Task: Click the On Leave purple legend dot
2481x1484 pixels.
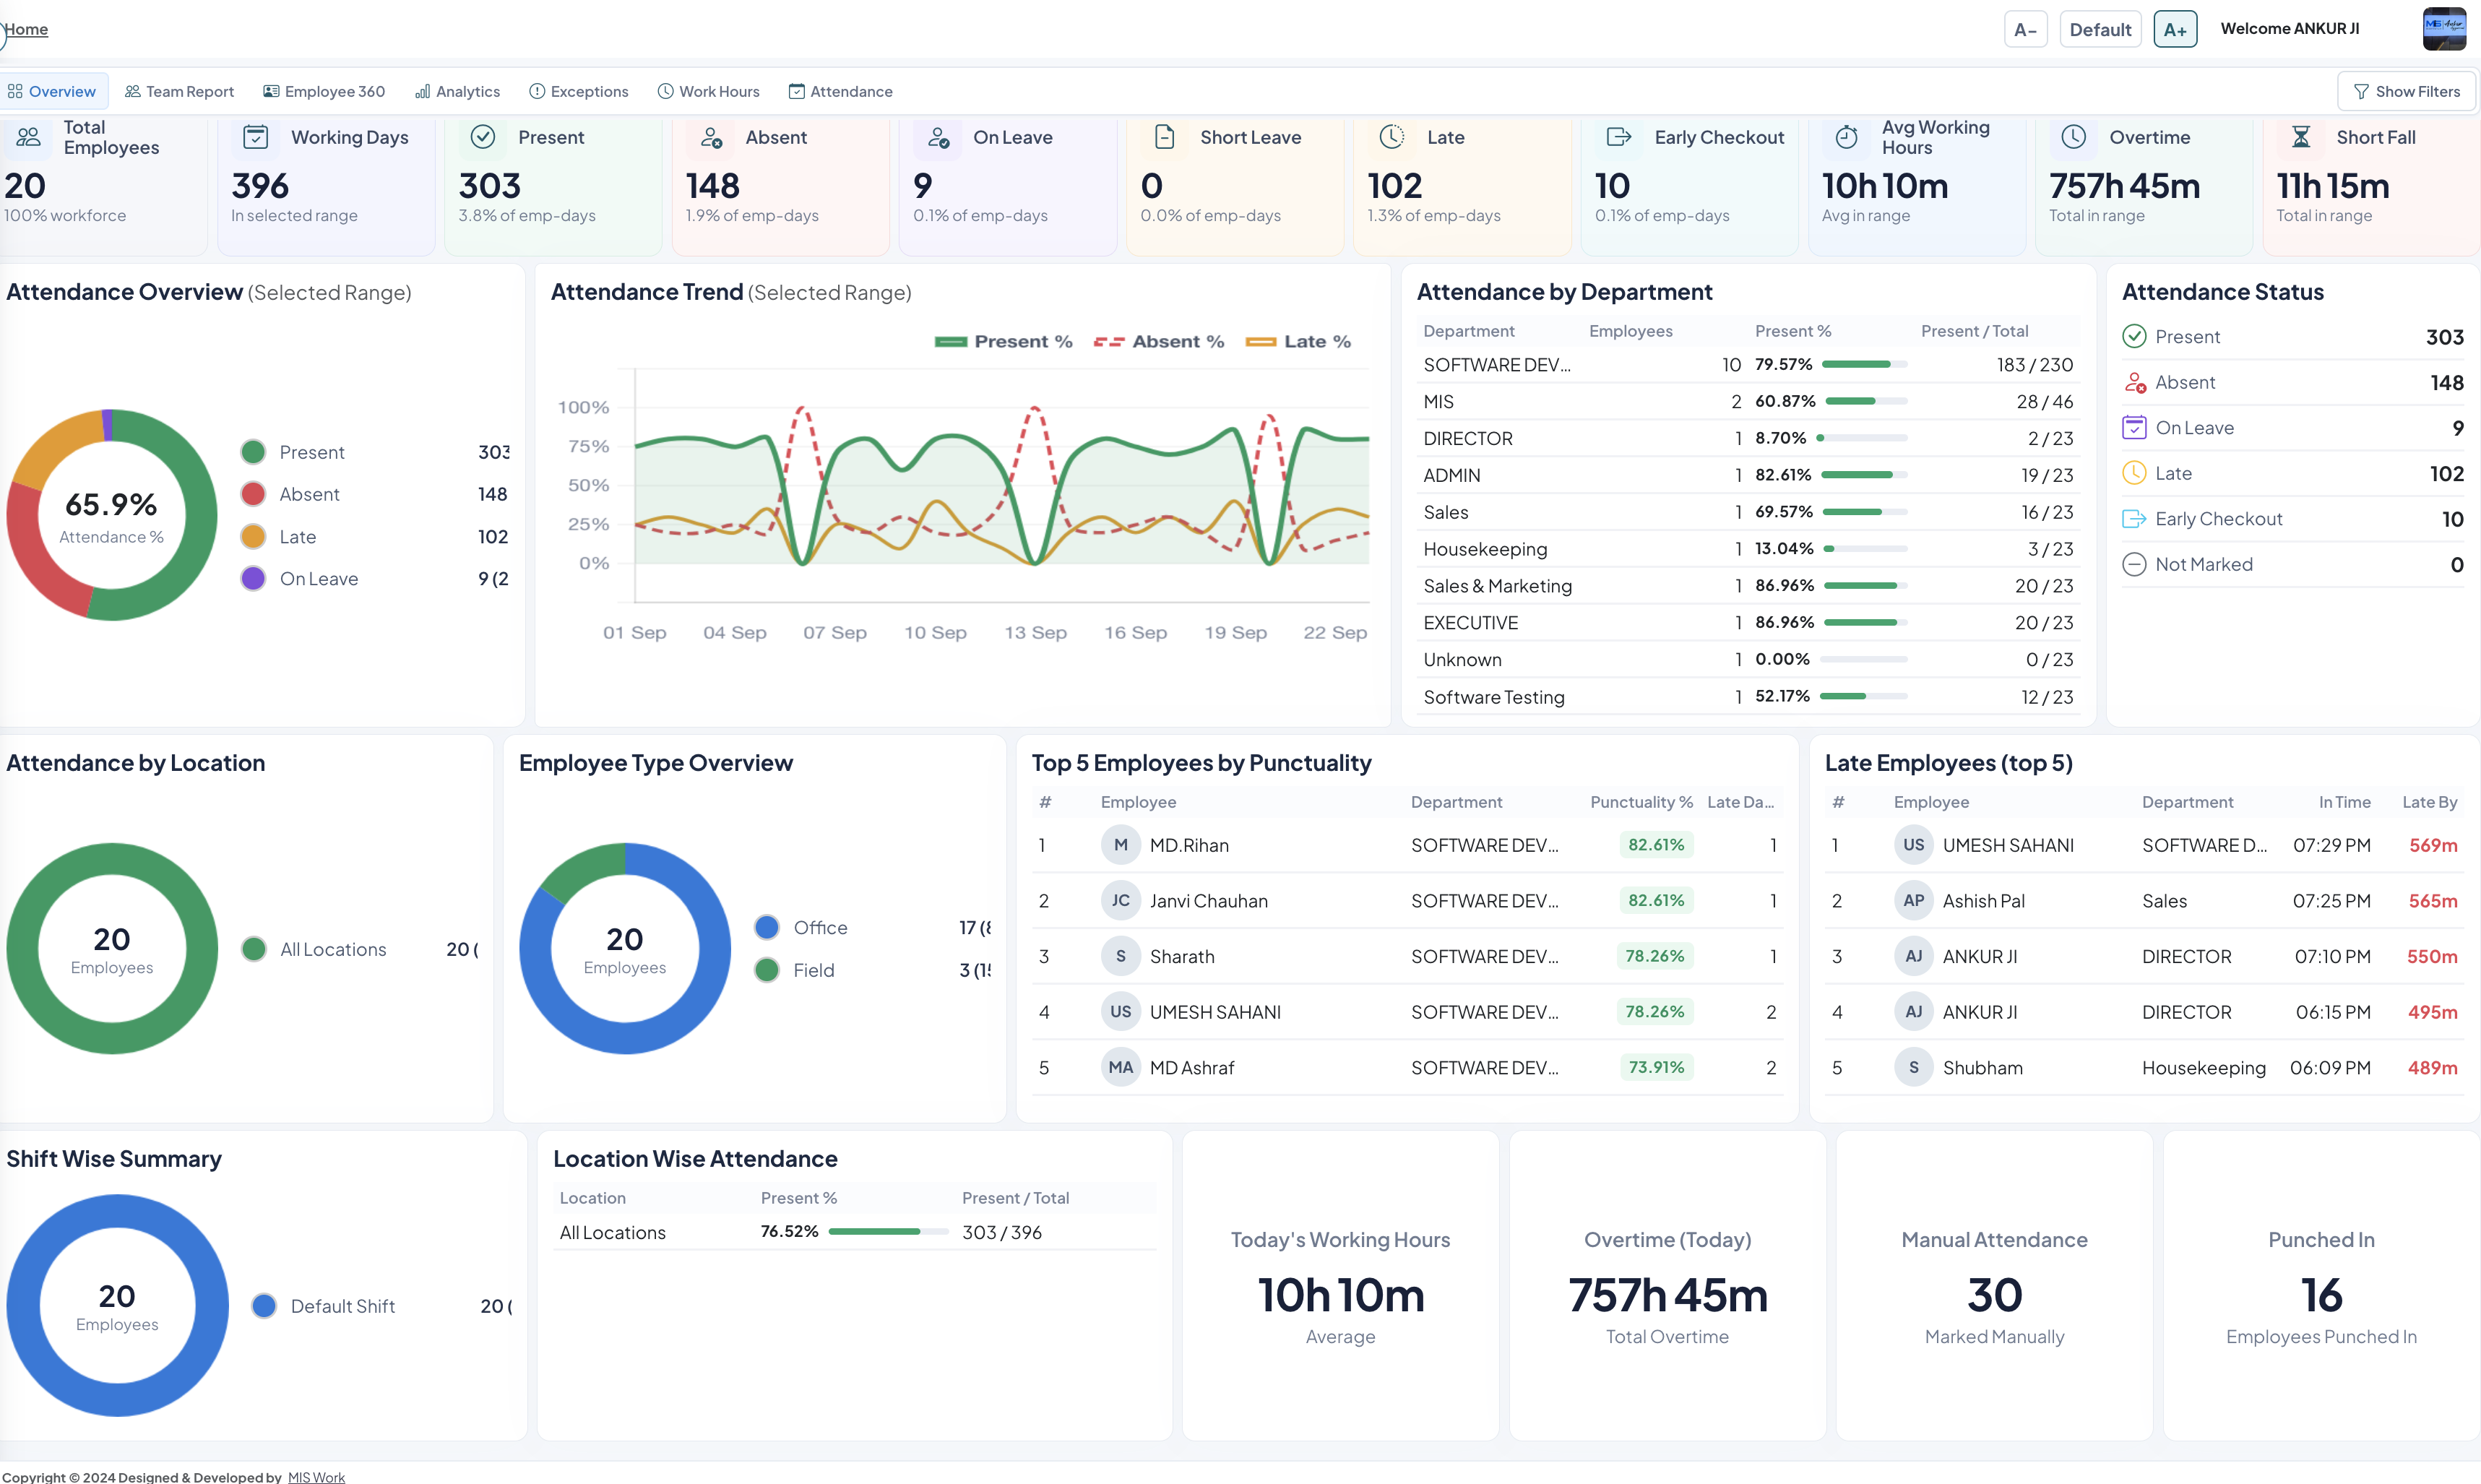Action: [253, 579]
